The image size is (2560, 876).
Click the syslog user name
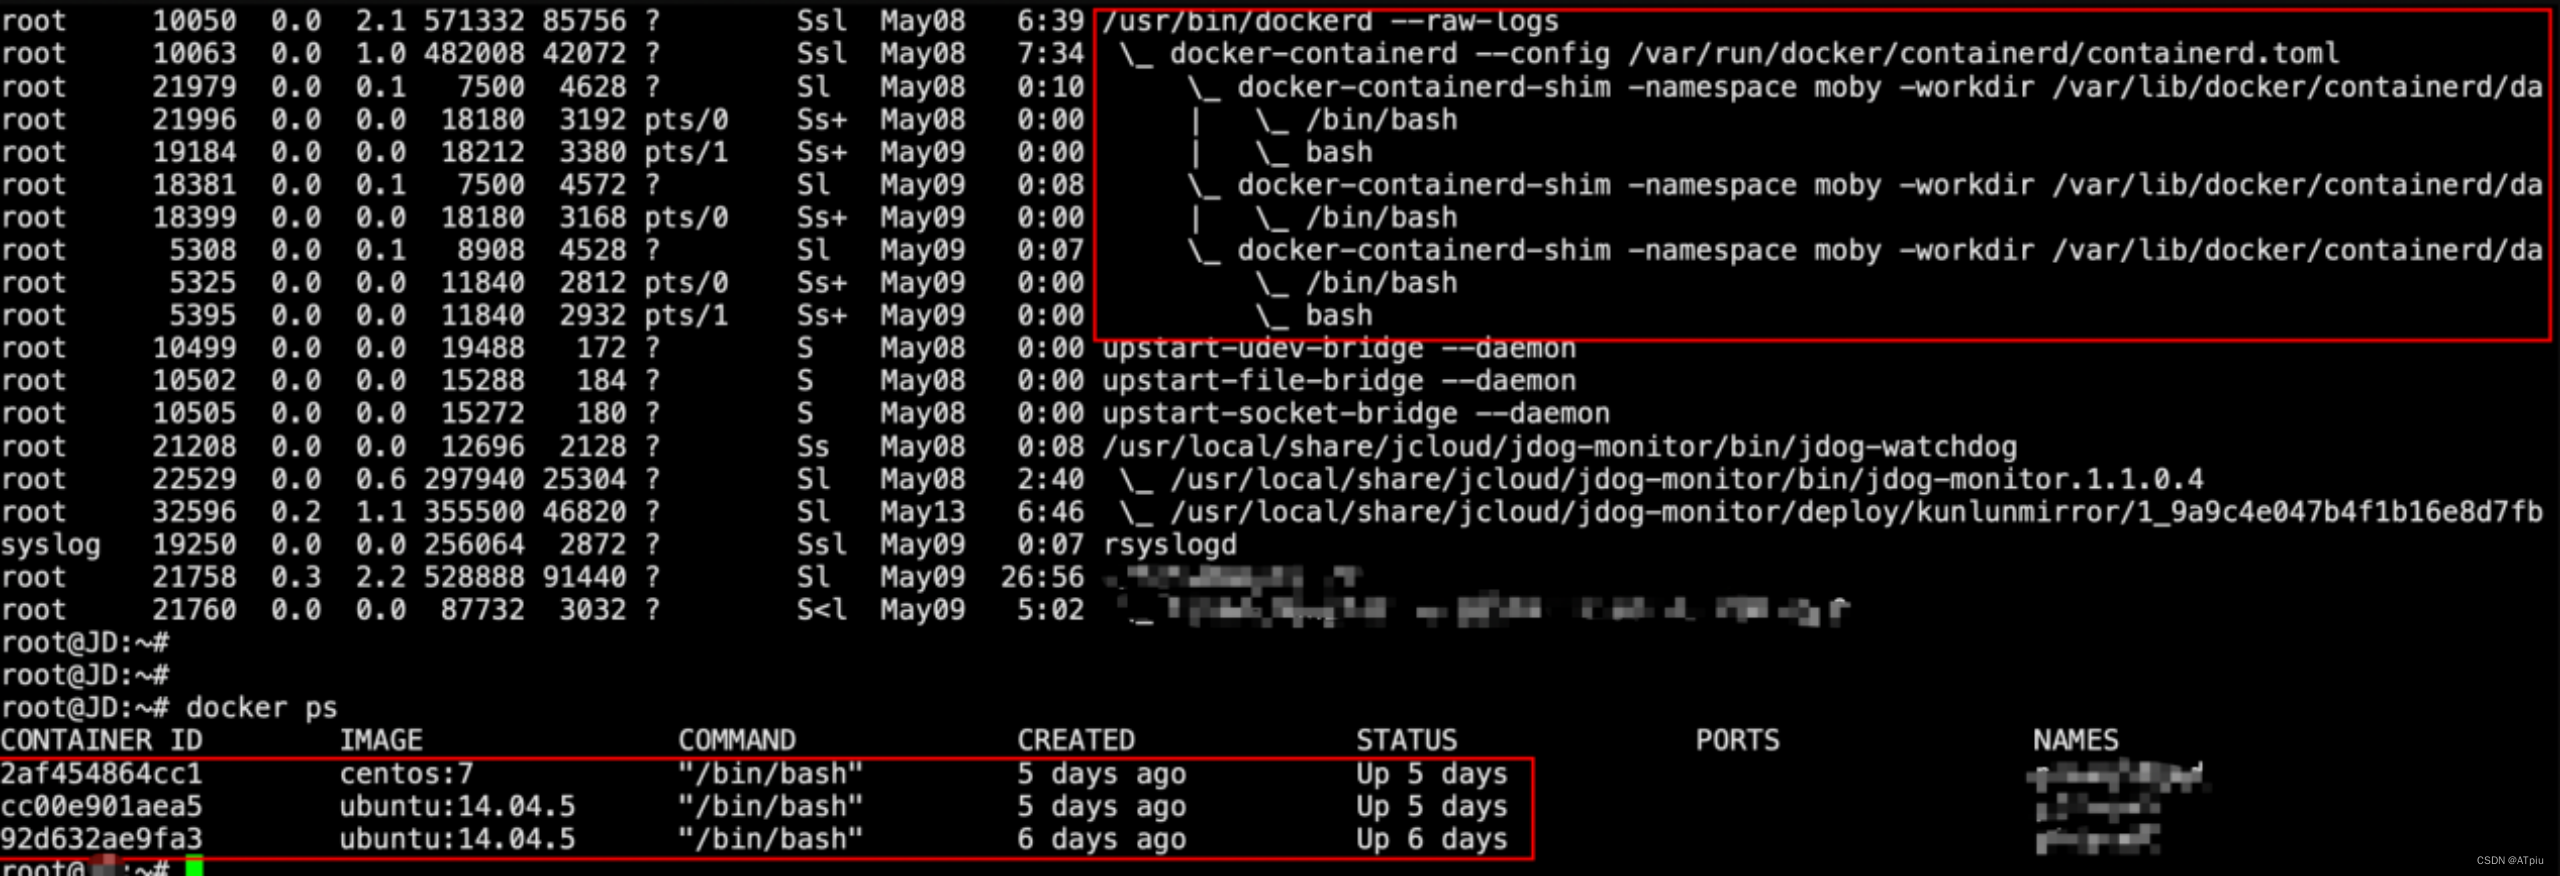coord(50,545)
